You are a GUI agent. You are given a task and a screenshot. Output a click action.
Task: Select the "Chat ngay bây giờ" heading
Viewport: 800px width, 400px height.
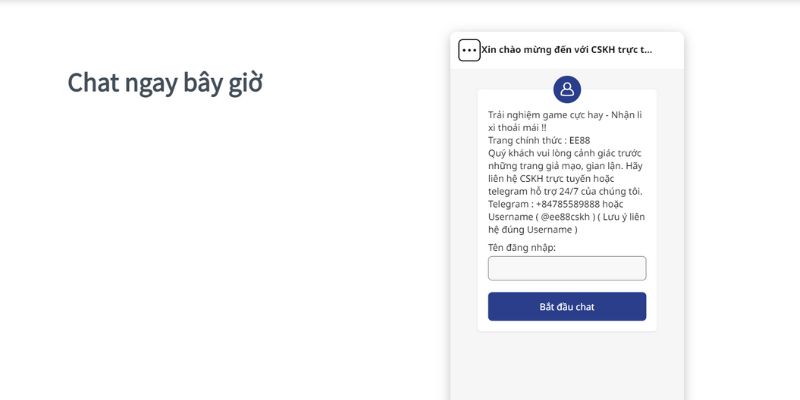pyautogui.click(x=165, y=83)
